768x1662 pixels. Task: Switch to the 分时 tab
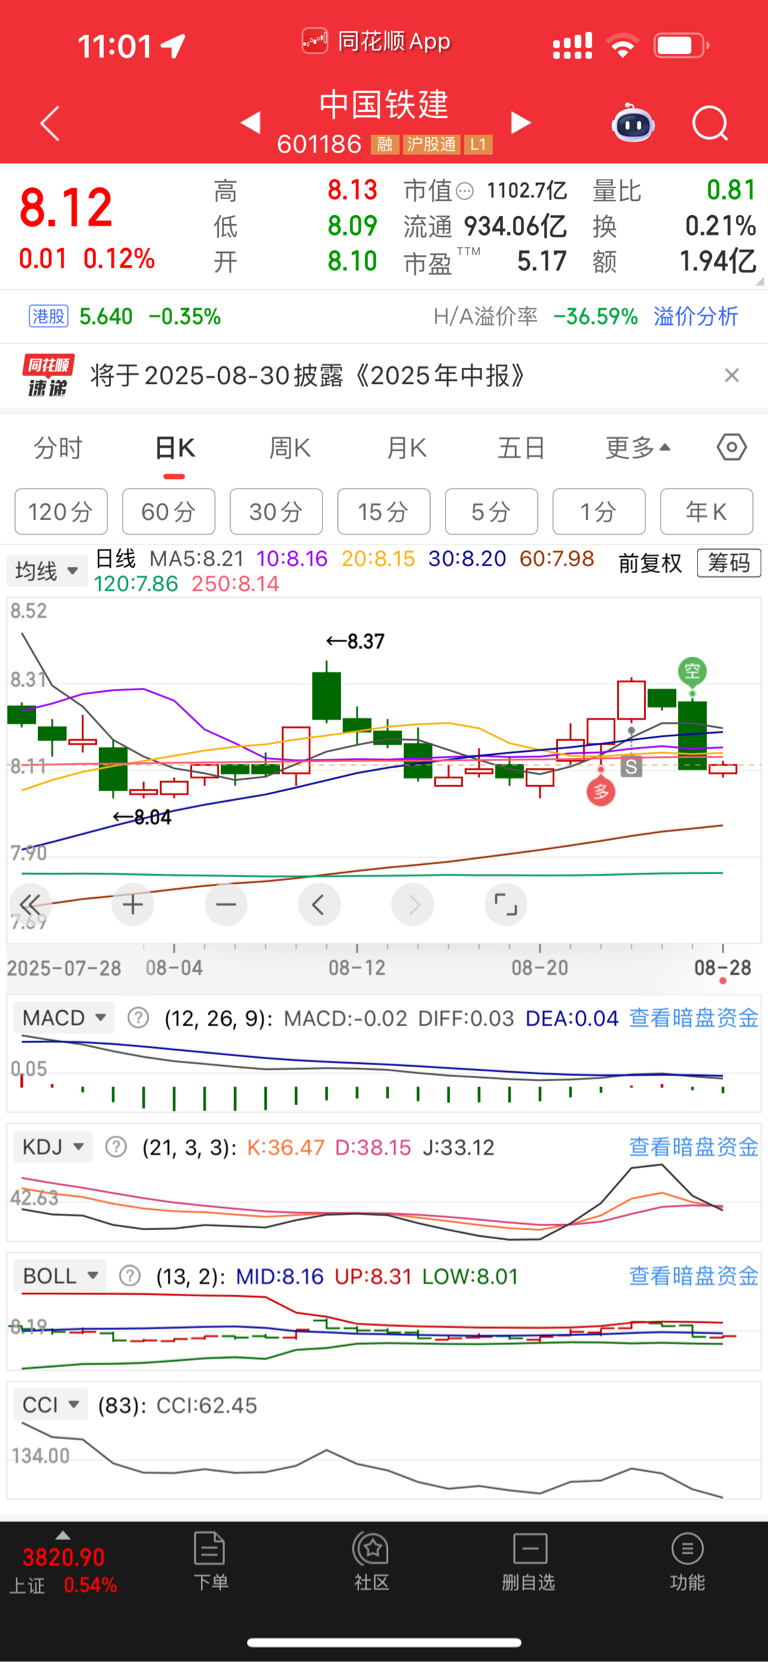click(58, 447)
